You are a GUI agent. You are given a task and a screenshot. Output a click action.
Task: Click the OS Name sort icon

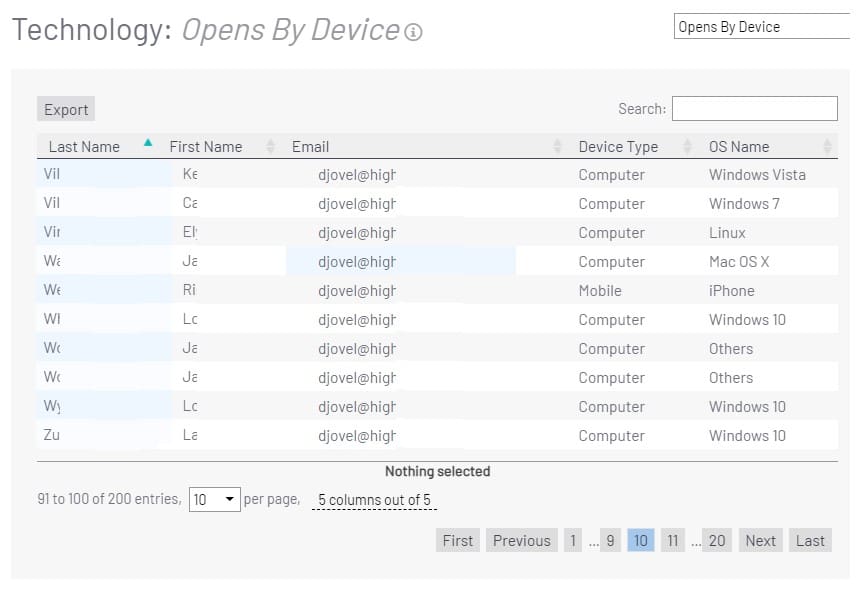[827, 147]
